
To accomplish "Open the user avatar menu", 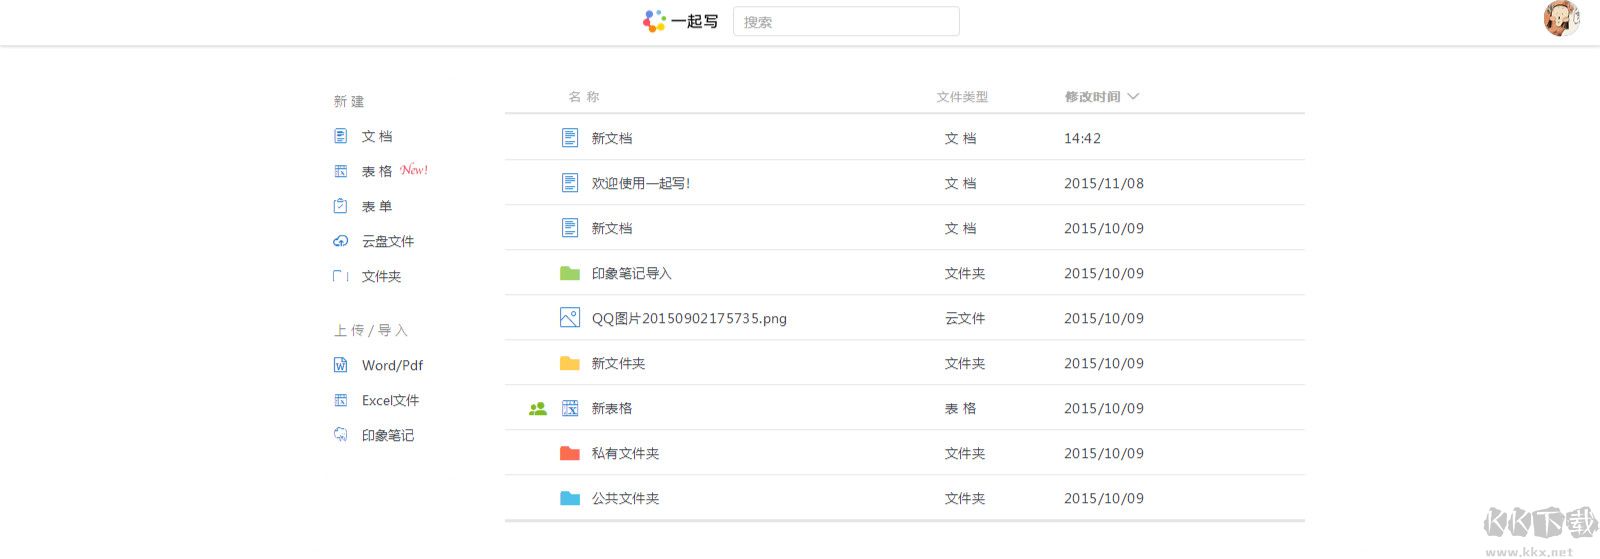I will 1561,18.
